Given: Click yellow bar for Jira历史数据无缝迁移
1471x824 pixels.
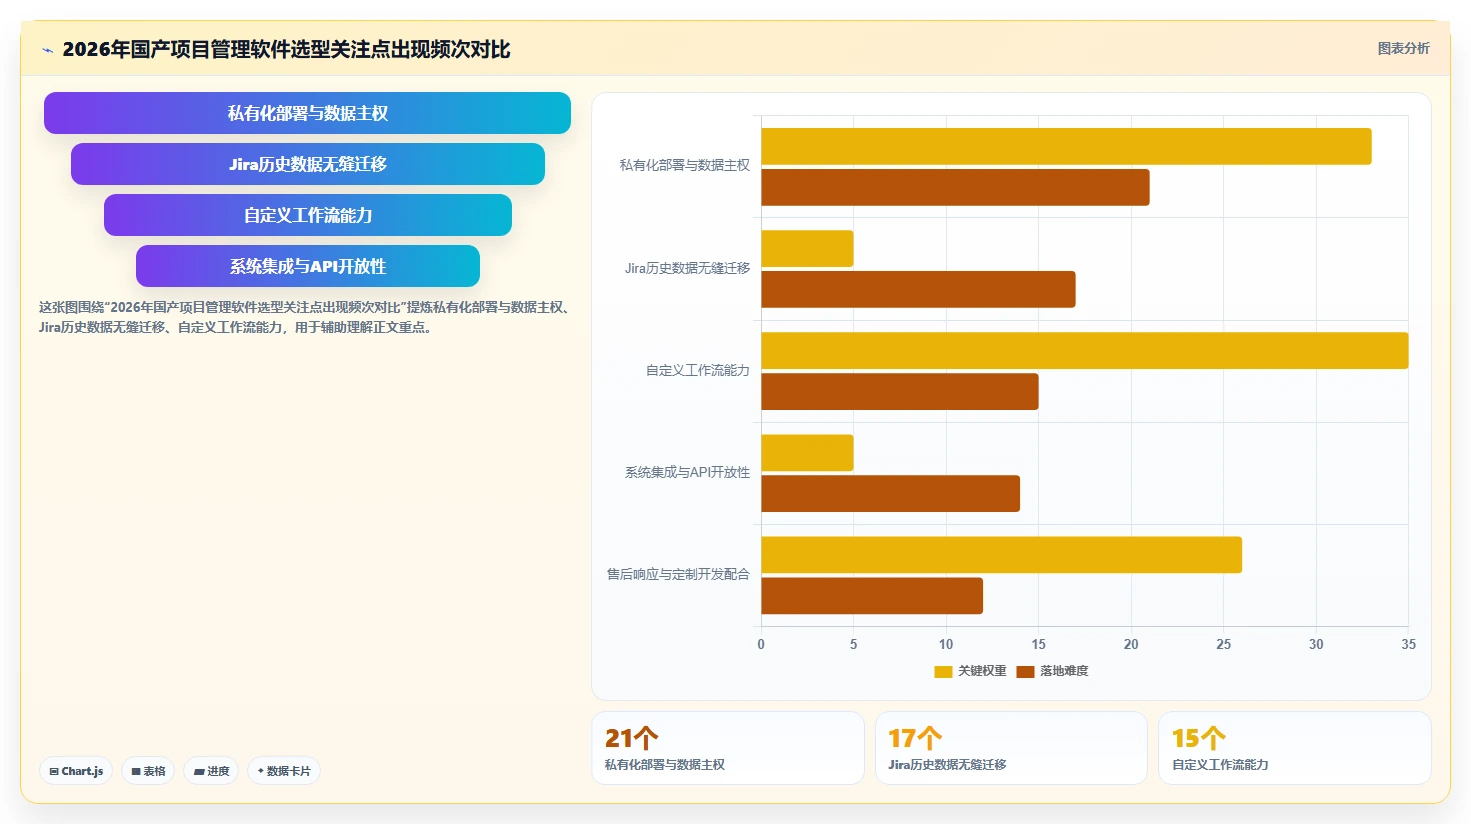Looking at the screenshot, I should [x=807, y=249].
